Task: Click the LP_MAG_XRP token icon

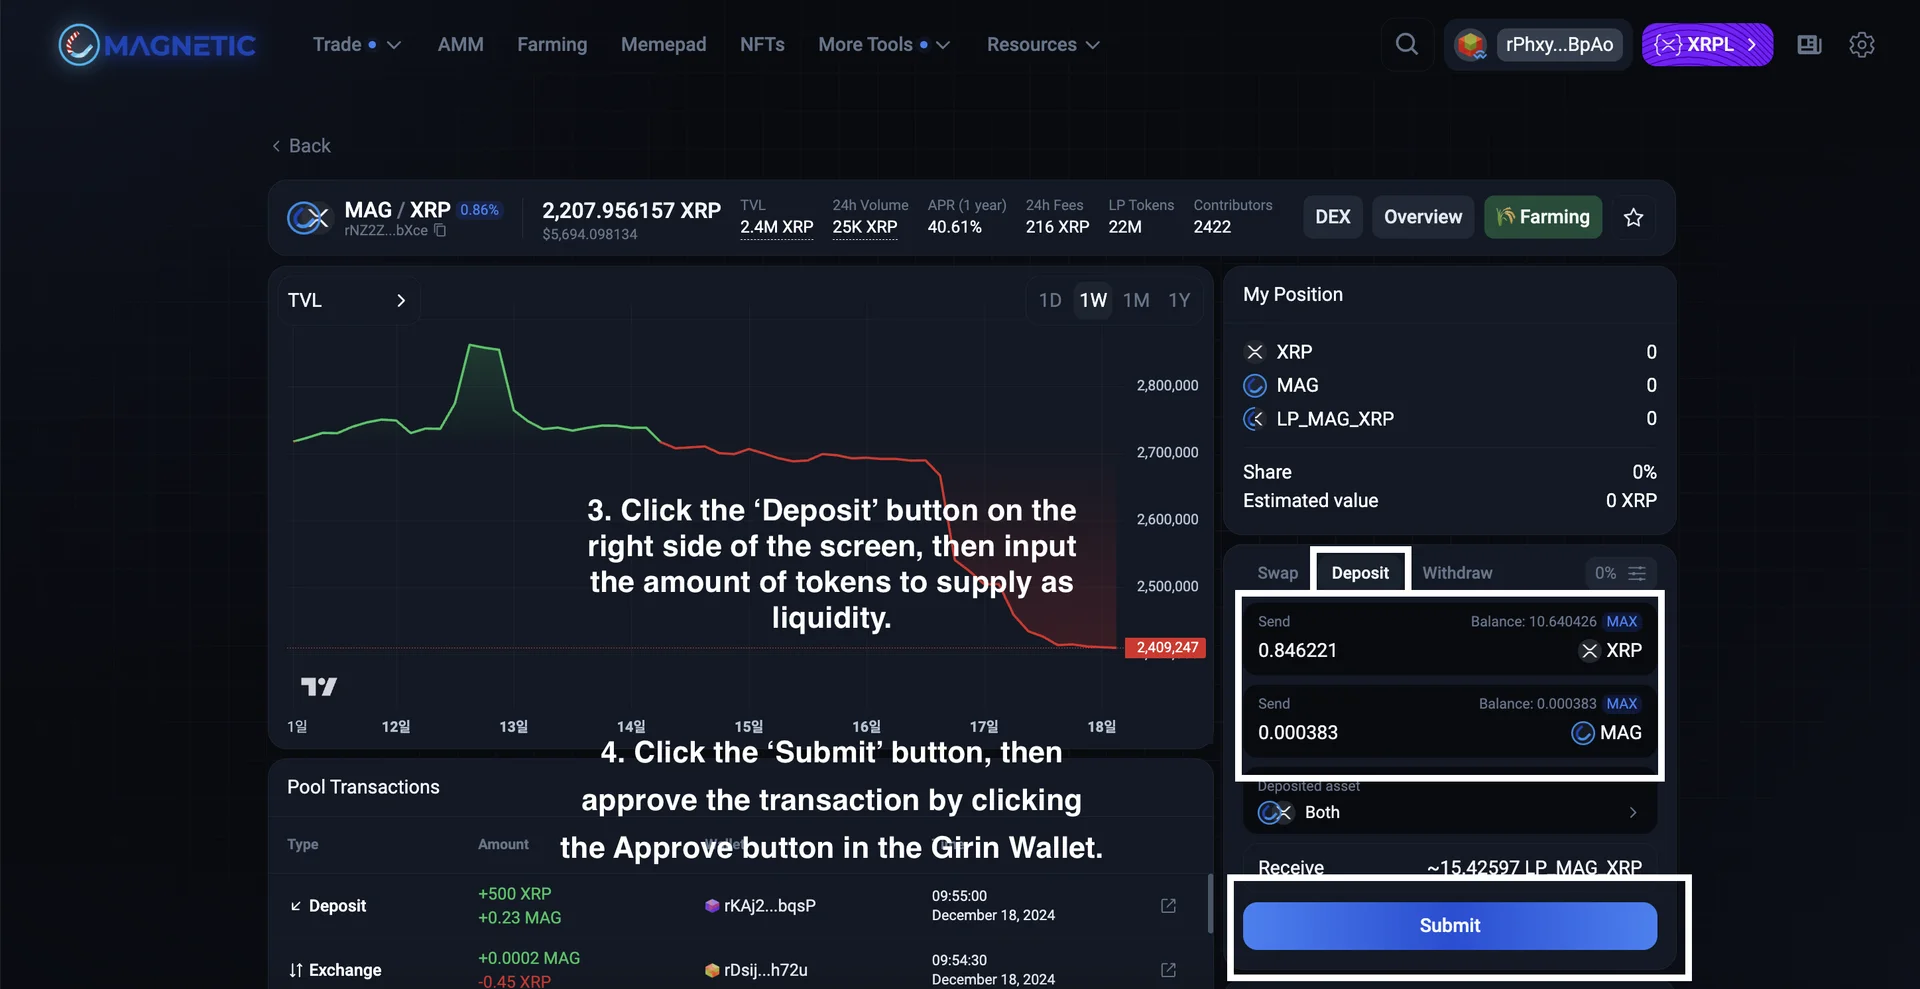Action: pyautogui.click(x=1255, y=419)
